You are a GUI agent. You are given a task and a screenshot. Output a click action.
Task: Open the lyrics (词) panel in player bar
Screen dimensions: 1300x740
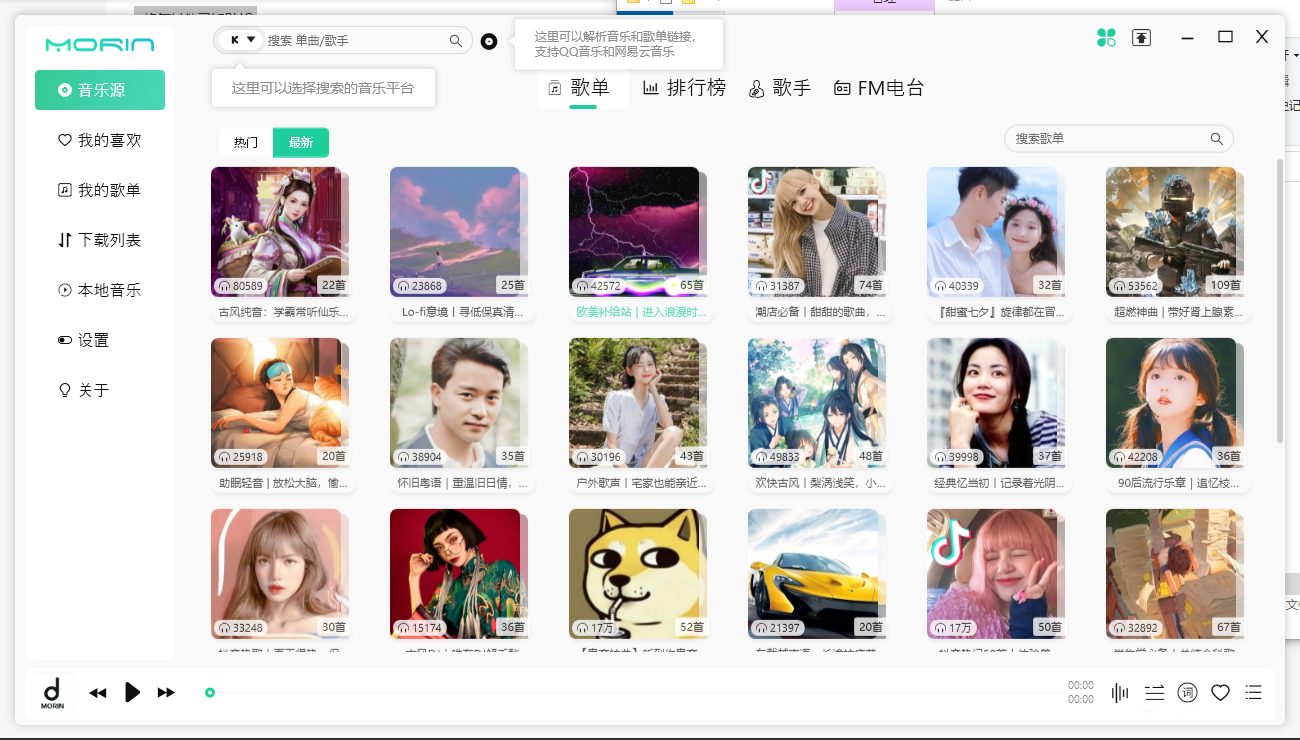1187,692
